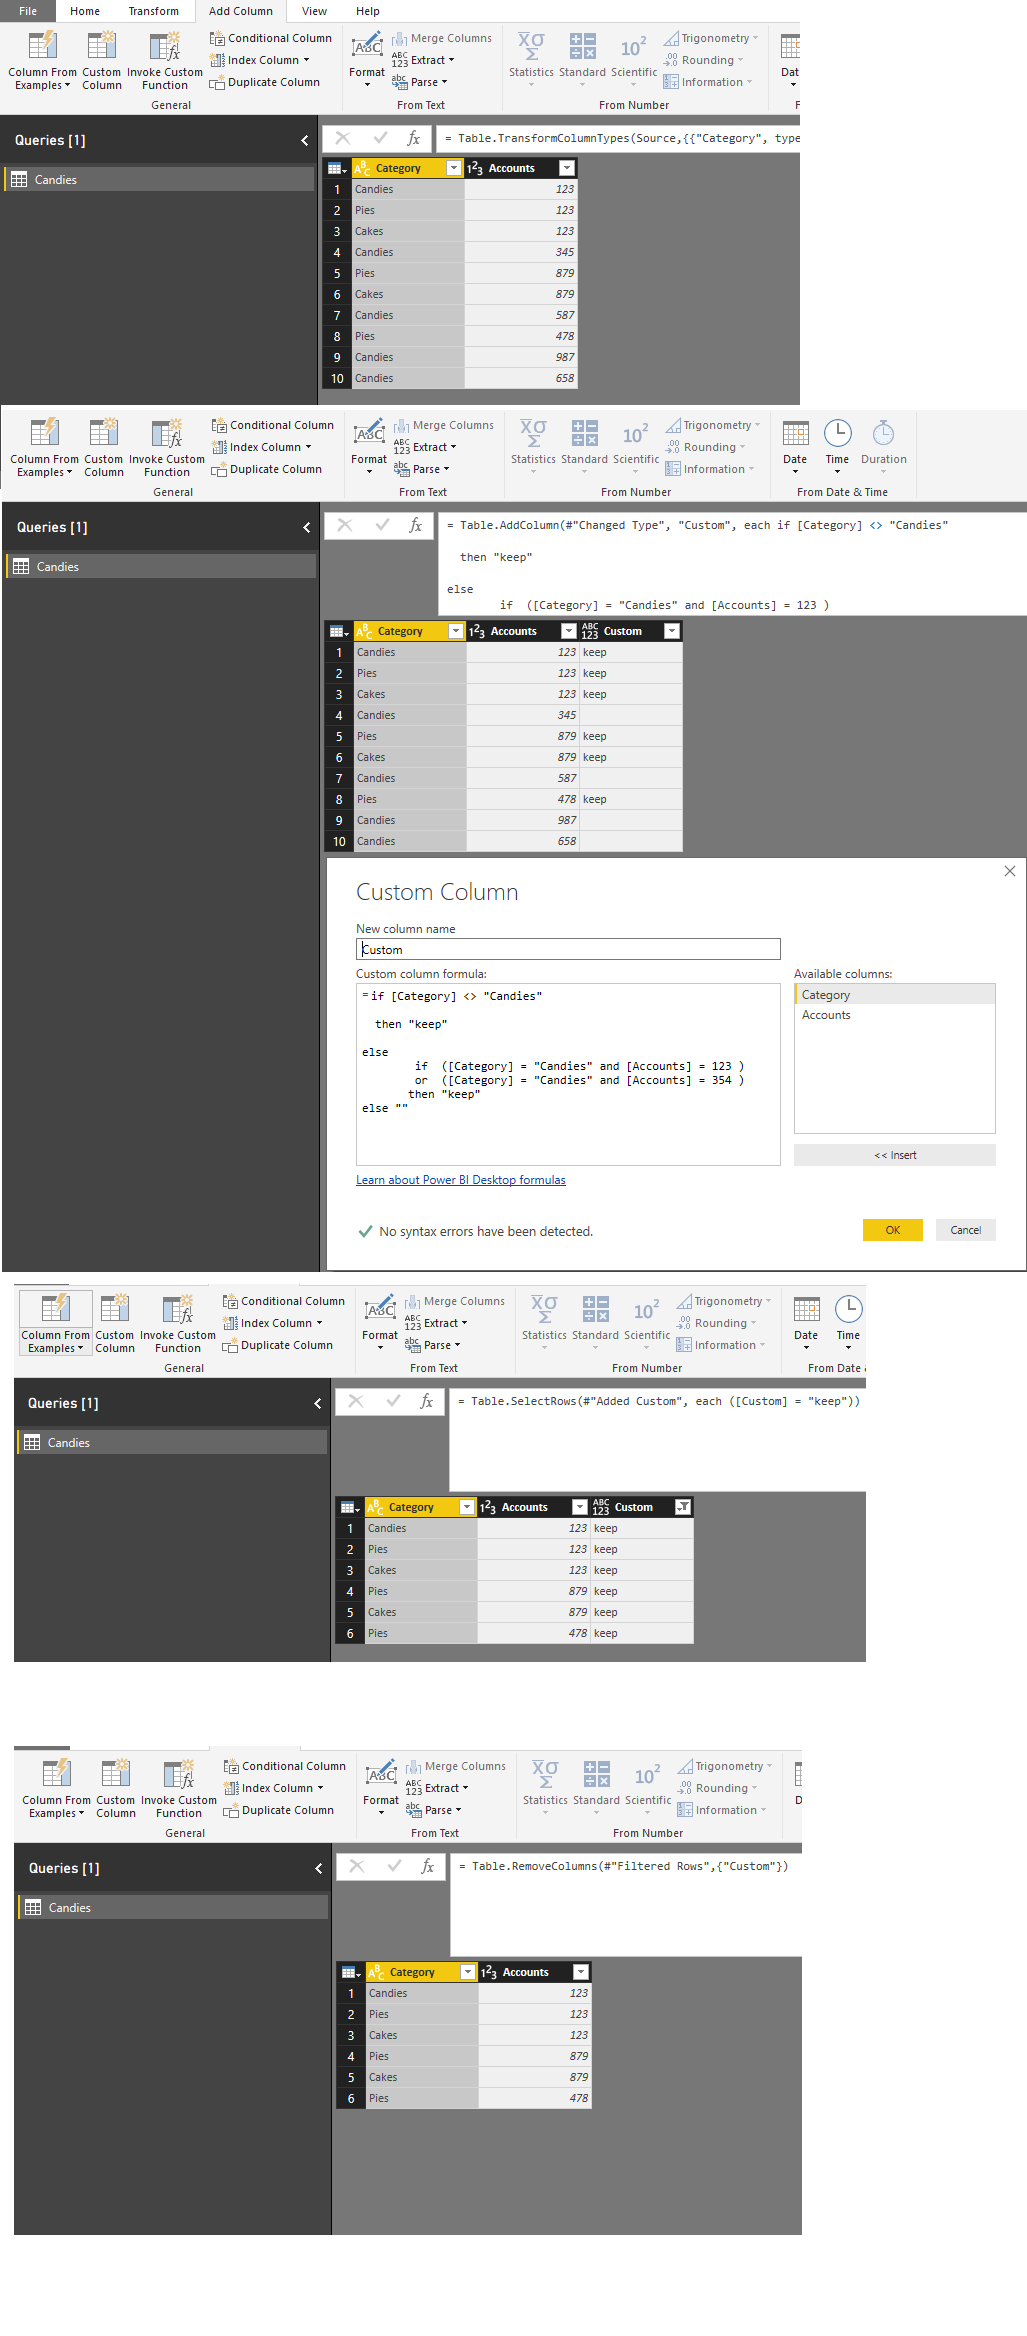Image resolution: width=1027 pixels, height=2336 pixels.
Task: Open Custom column filter dropdown in Table.AddColumn table
Action: [x=672, y=631]
